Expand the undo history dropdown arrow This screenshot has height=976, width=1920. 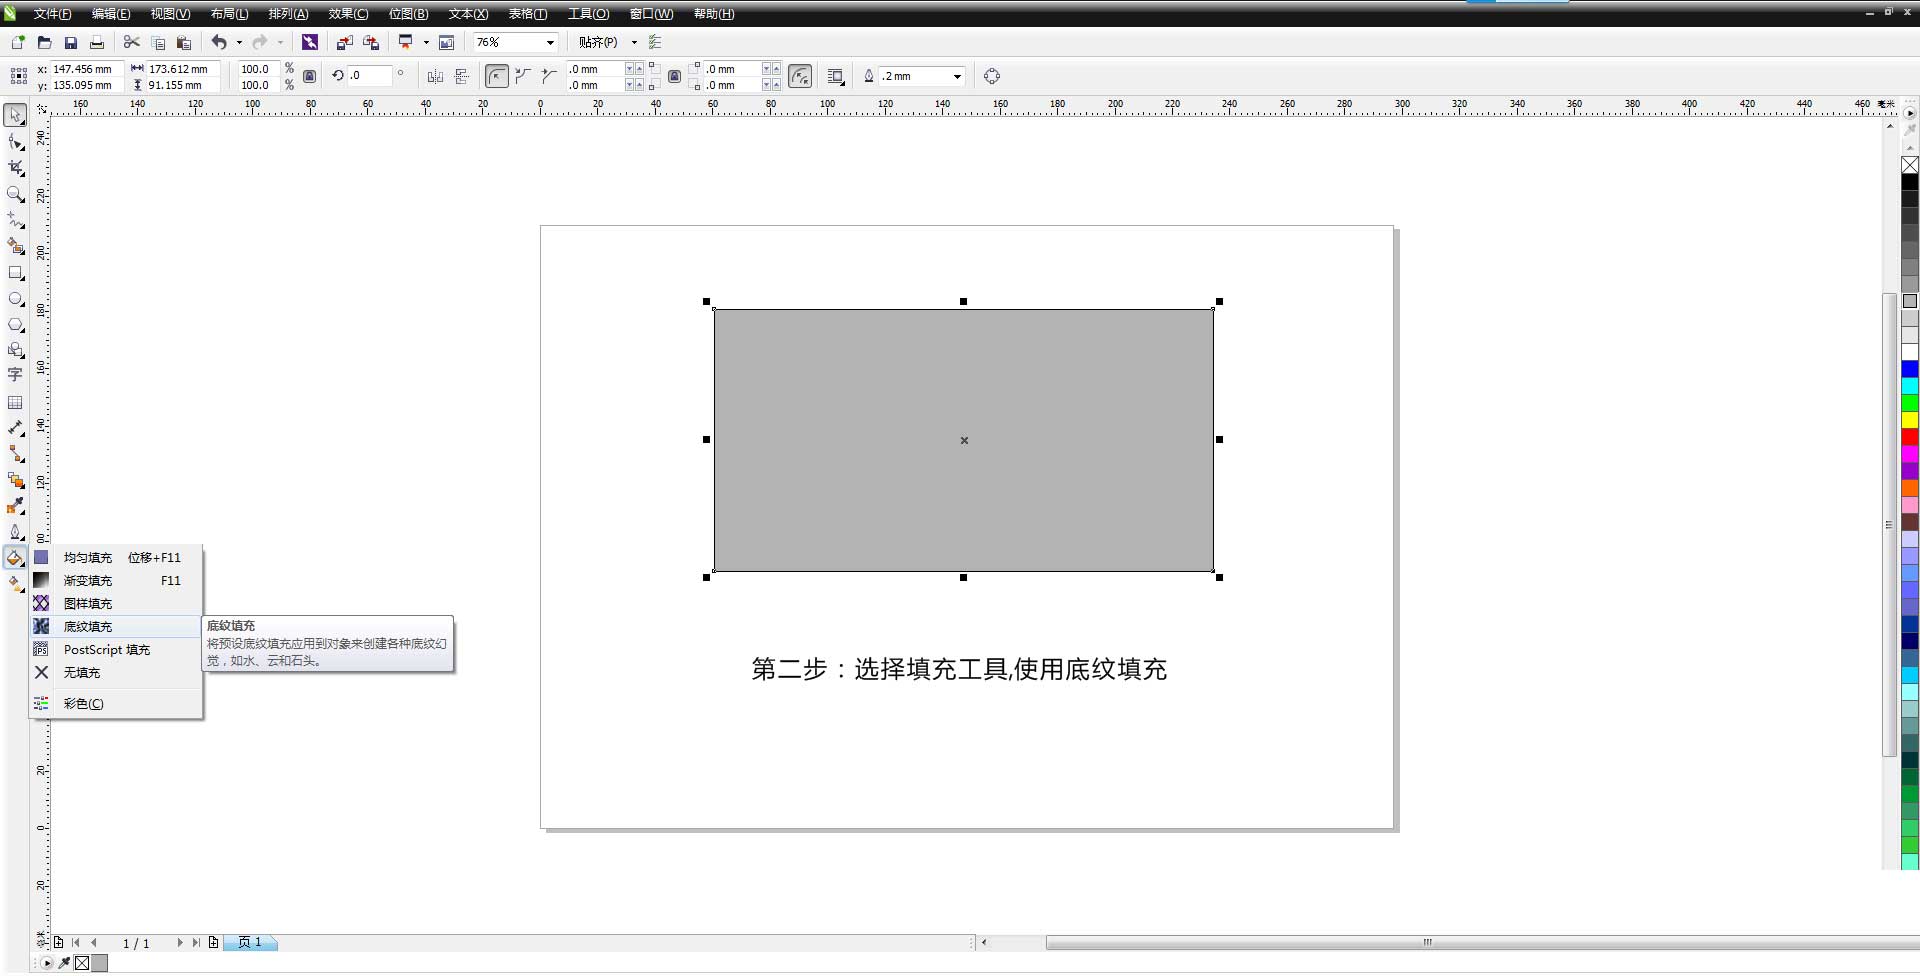coord(239,42)
